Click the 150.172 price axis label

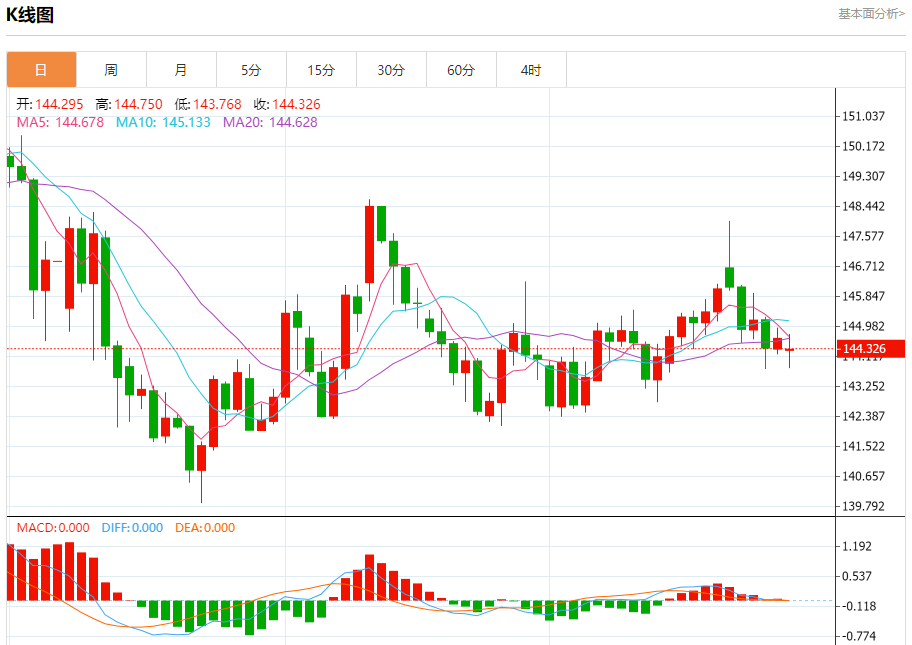click(863, 146)
